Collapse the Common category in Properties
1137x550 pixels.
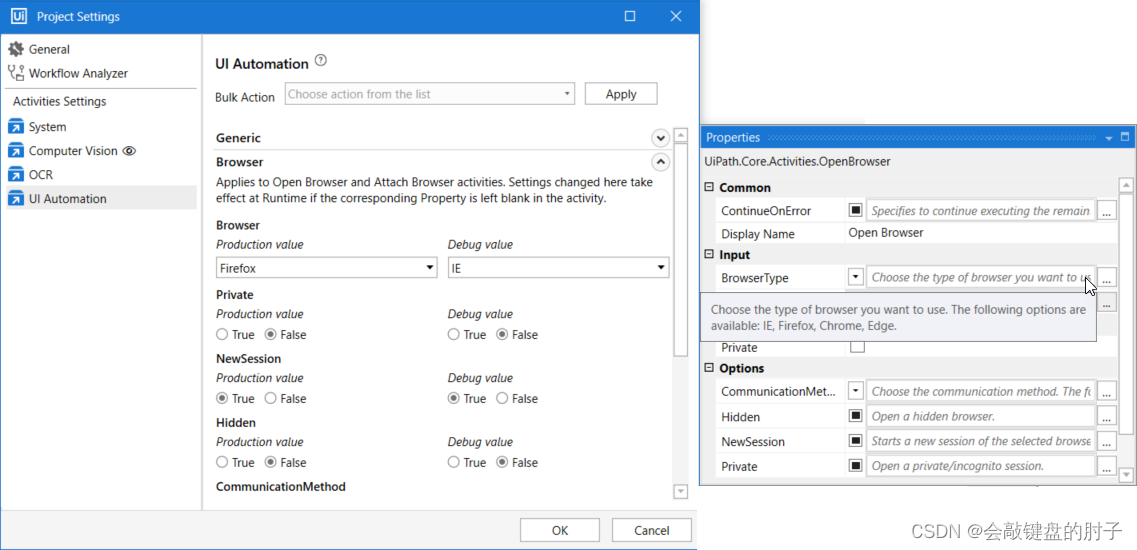[x=709, y=187]
